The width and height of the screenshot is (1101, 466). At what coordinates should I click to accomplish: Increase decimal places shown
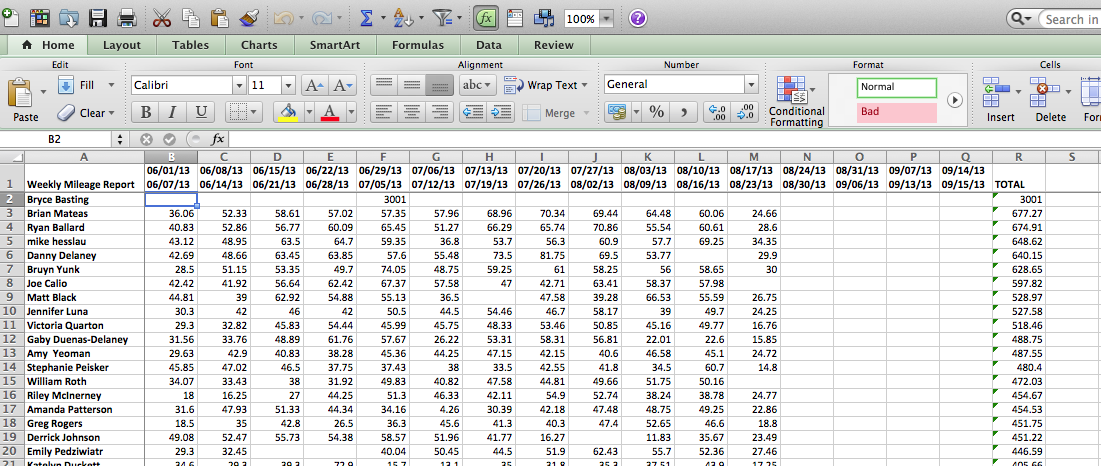[717, 112]
